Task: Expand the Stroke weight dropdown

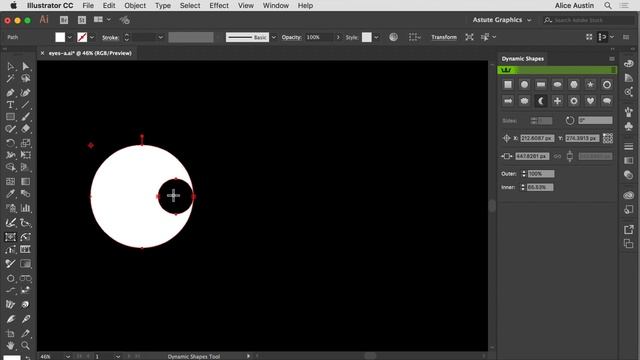Action: coord(160,37)
